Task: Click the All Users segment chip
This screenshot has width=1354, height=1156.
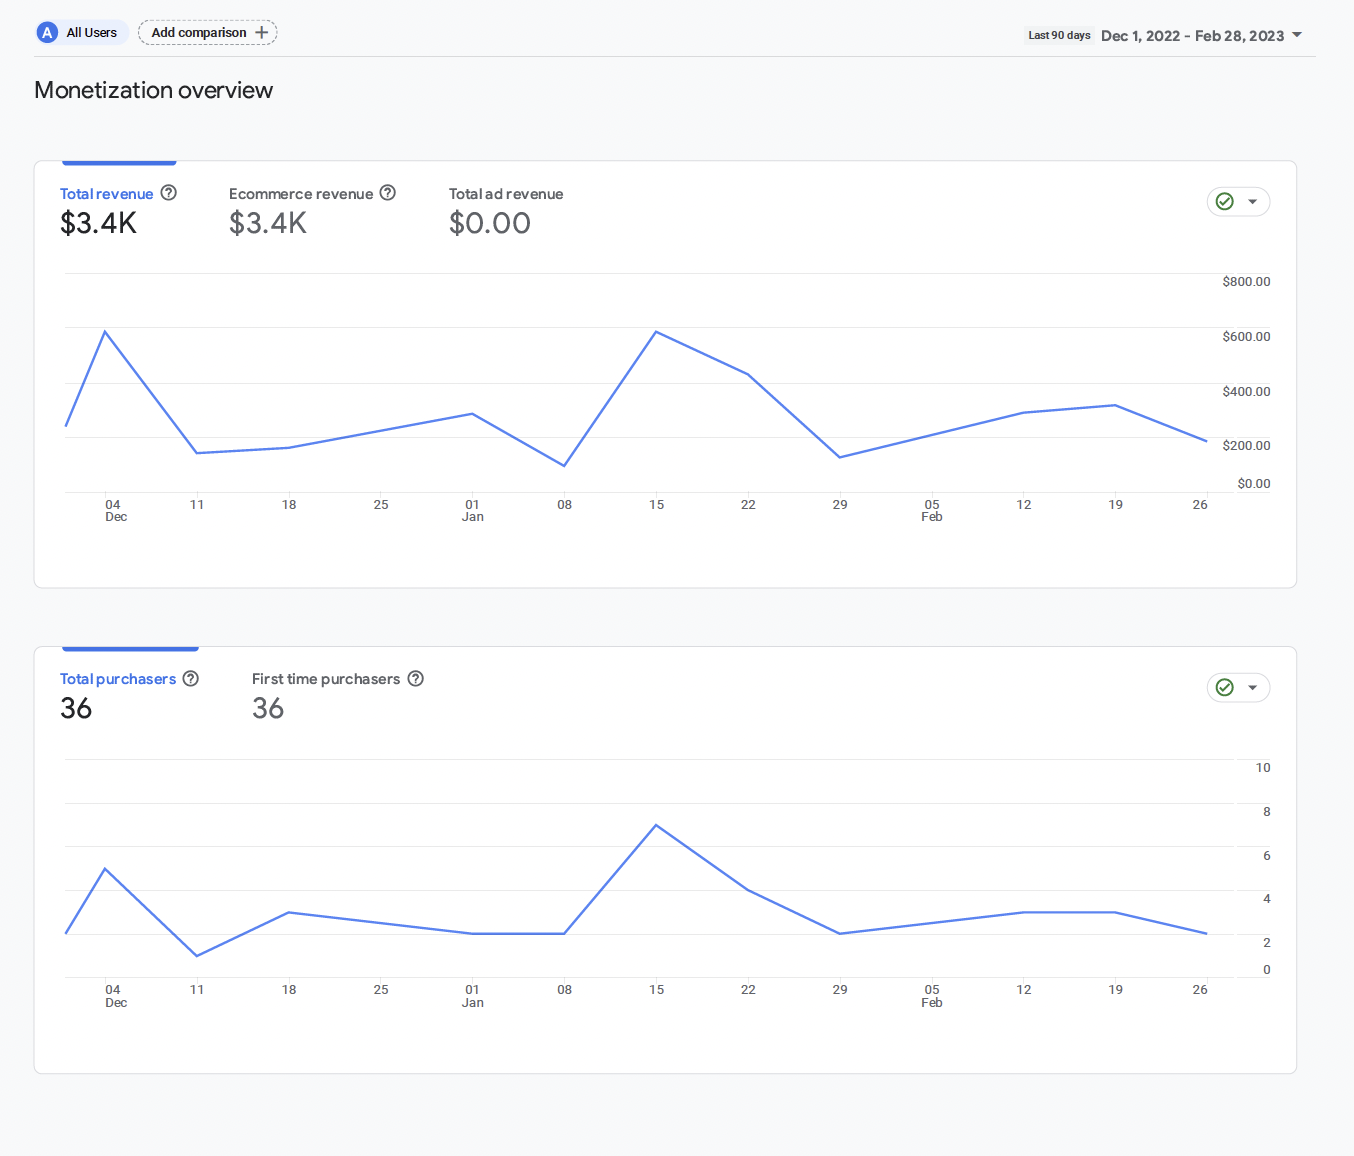Action: point(82,33)
